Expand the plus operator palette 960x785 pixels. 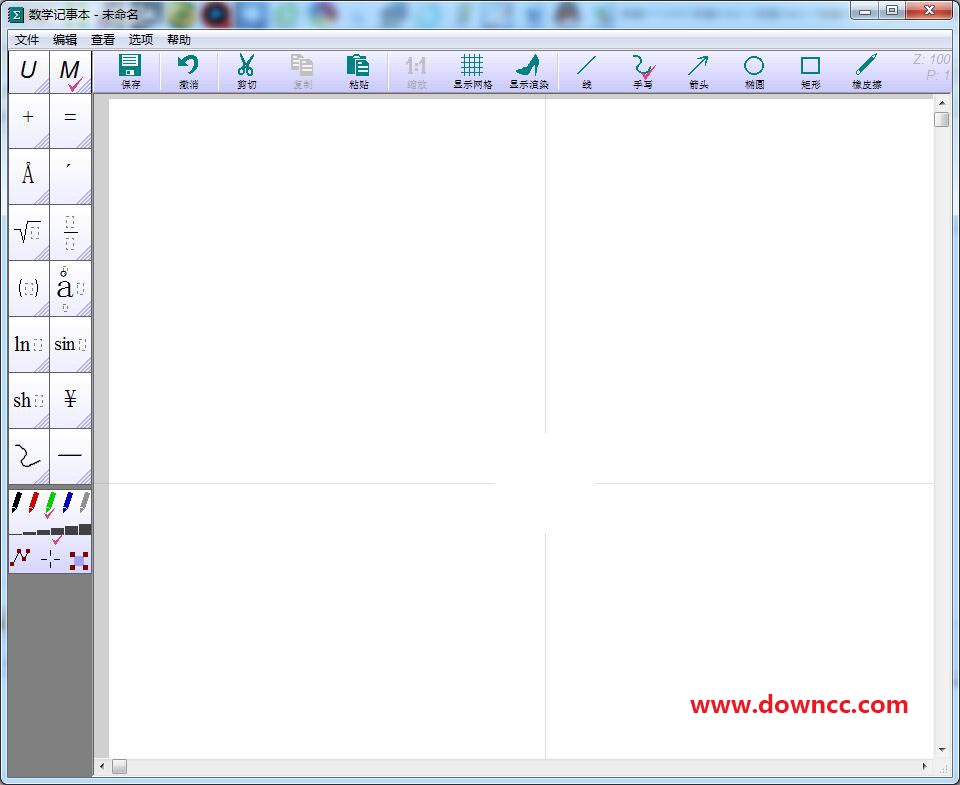28,117
